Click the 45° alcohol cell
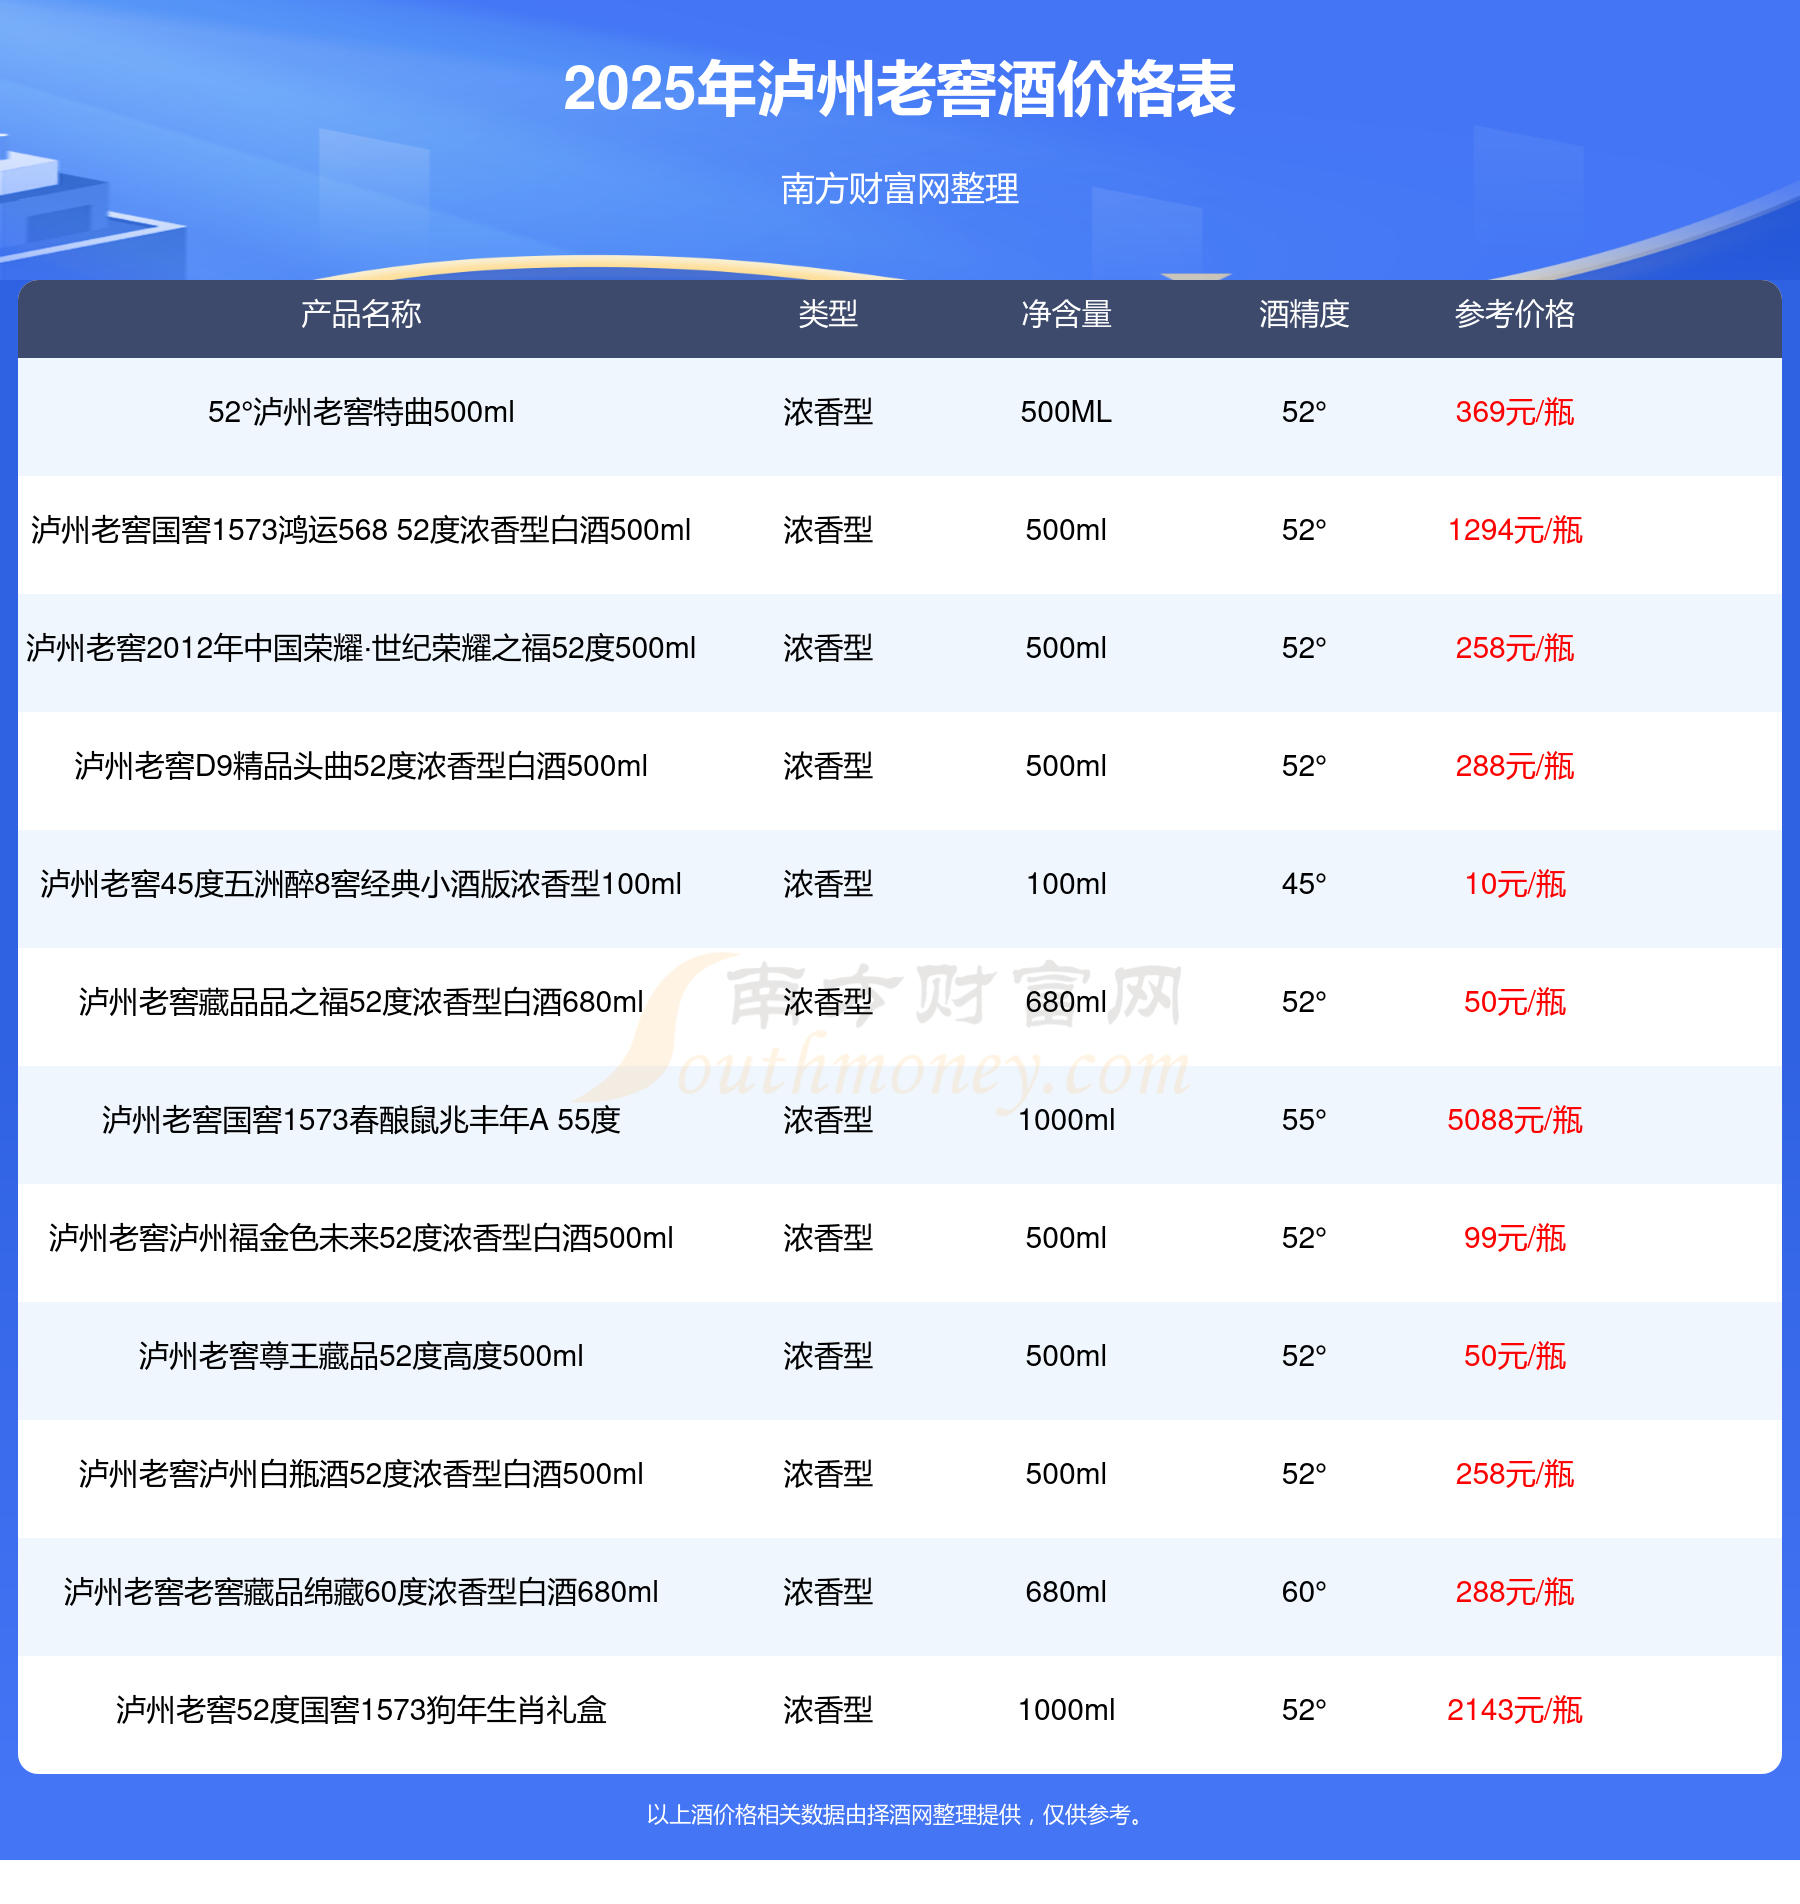1800x1904 pixels. point(1304,884)
